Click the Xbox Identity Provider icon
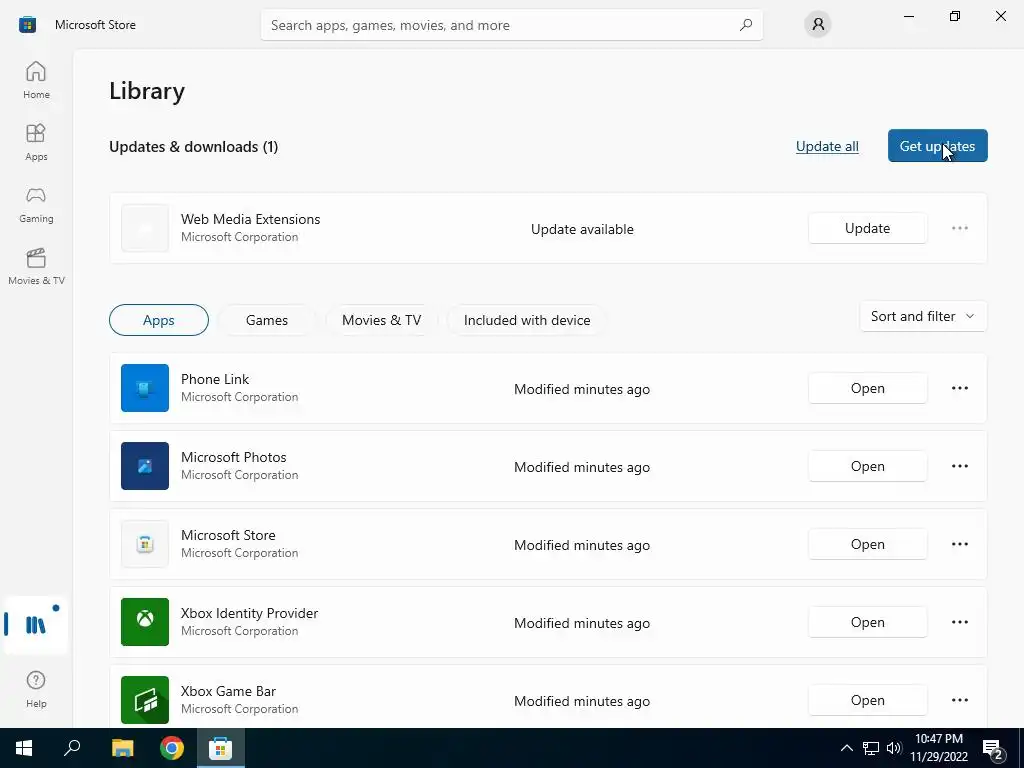Screen dimensions: 1024x768 (x=145, y=622)
